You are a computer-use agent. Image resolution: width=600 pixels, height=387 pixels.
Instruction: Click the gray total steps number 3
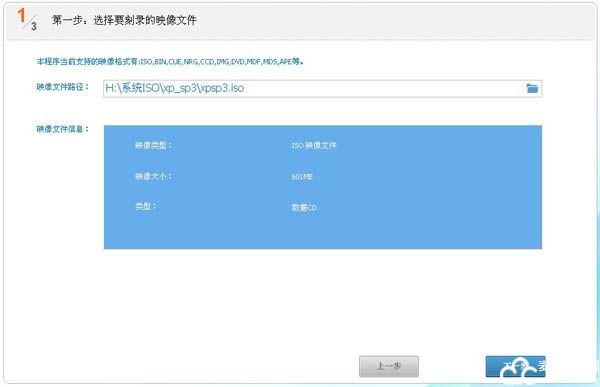(34, 26)
